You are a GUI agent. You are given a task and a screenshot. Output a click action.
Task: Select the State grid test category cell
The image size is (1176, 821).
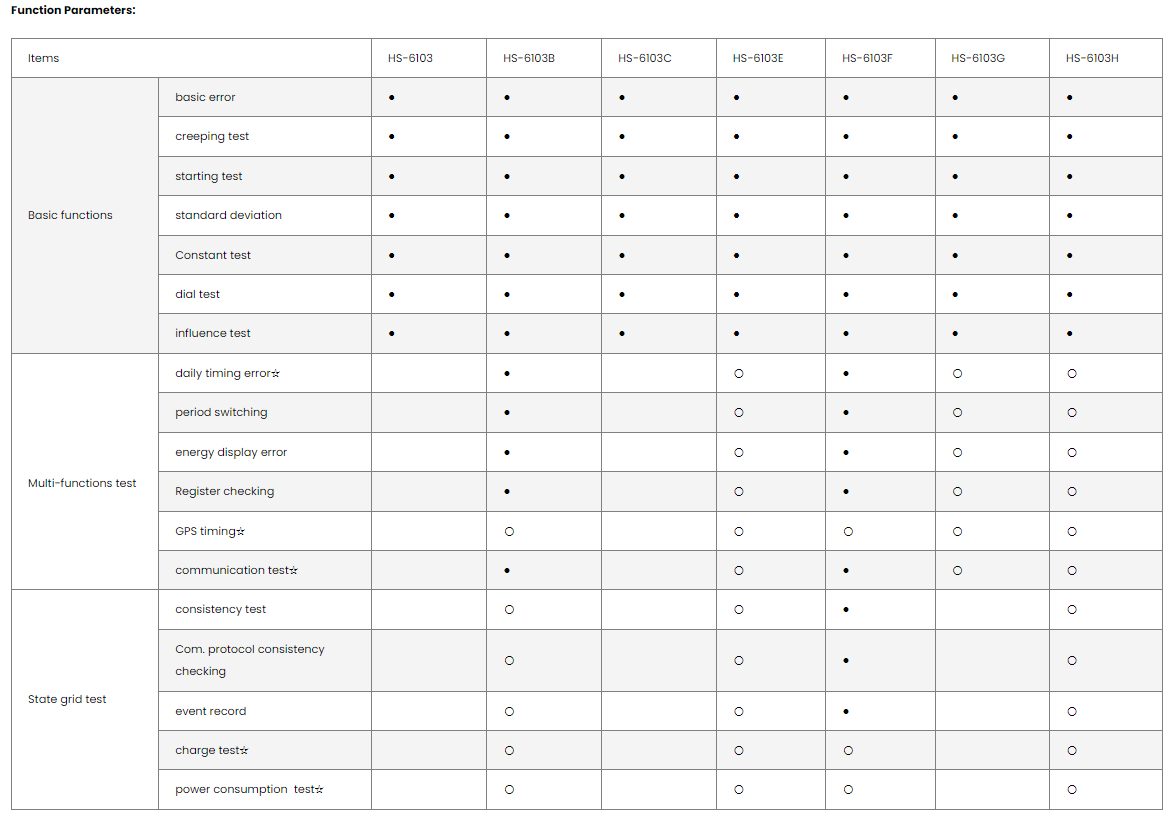point(67,699)
